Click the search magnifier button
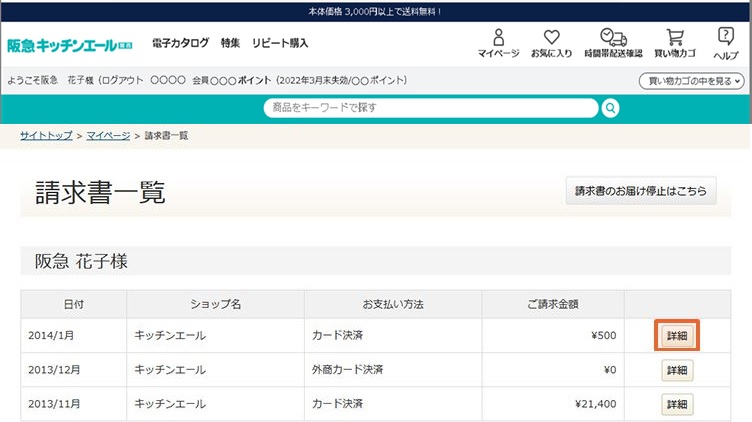 (610, 108)
